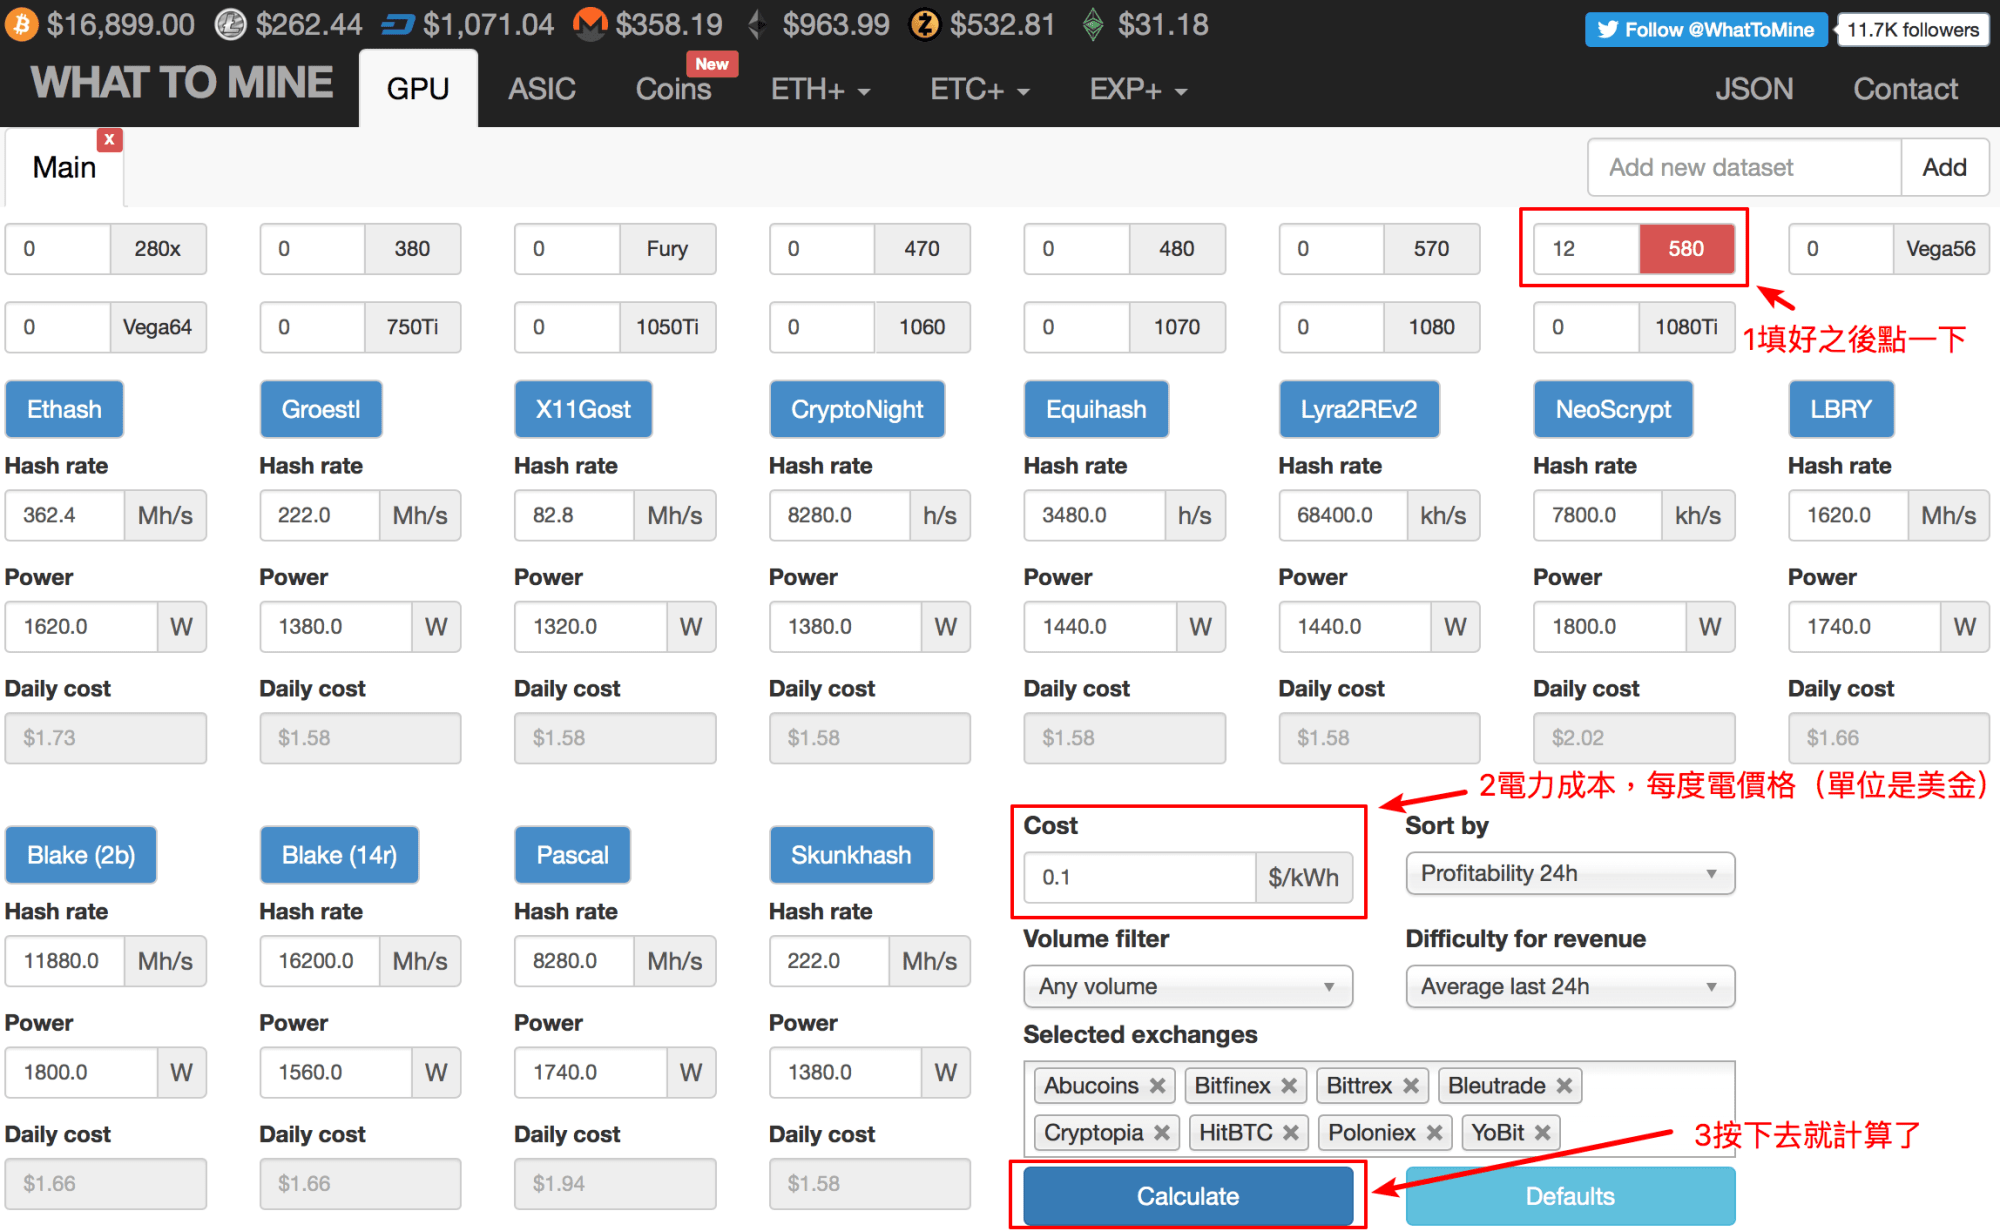Viewport: 2000px width, 1231px height.
Task: Toggle the Lyra2REv2 algorithm button
Action: 1359,409
